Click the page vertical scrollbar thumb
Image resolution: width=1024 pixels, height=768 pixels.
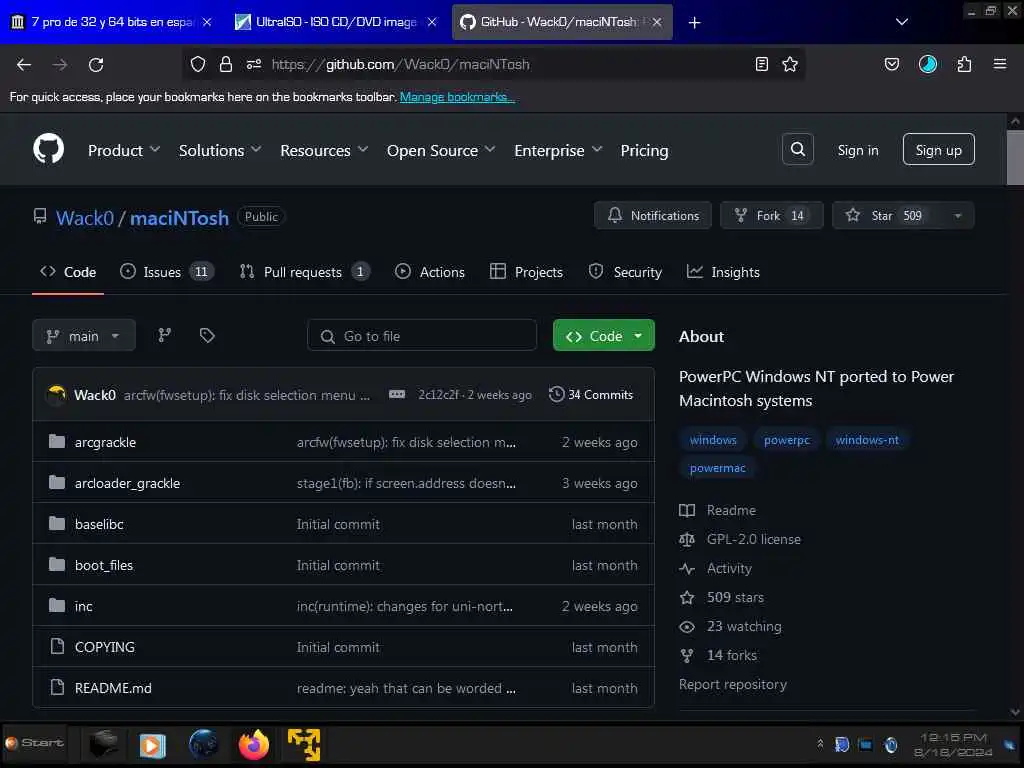[x=1014, y=157]
